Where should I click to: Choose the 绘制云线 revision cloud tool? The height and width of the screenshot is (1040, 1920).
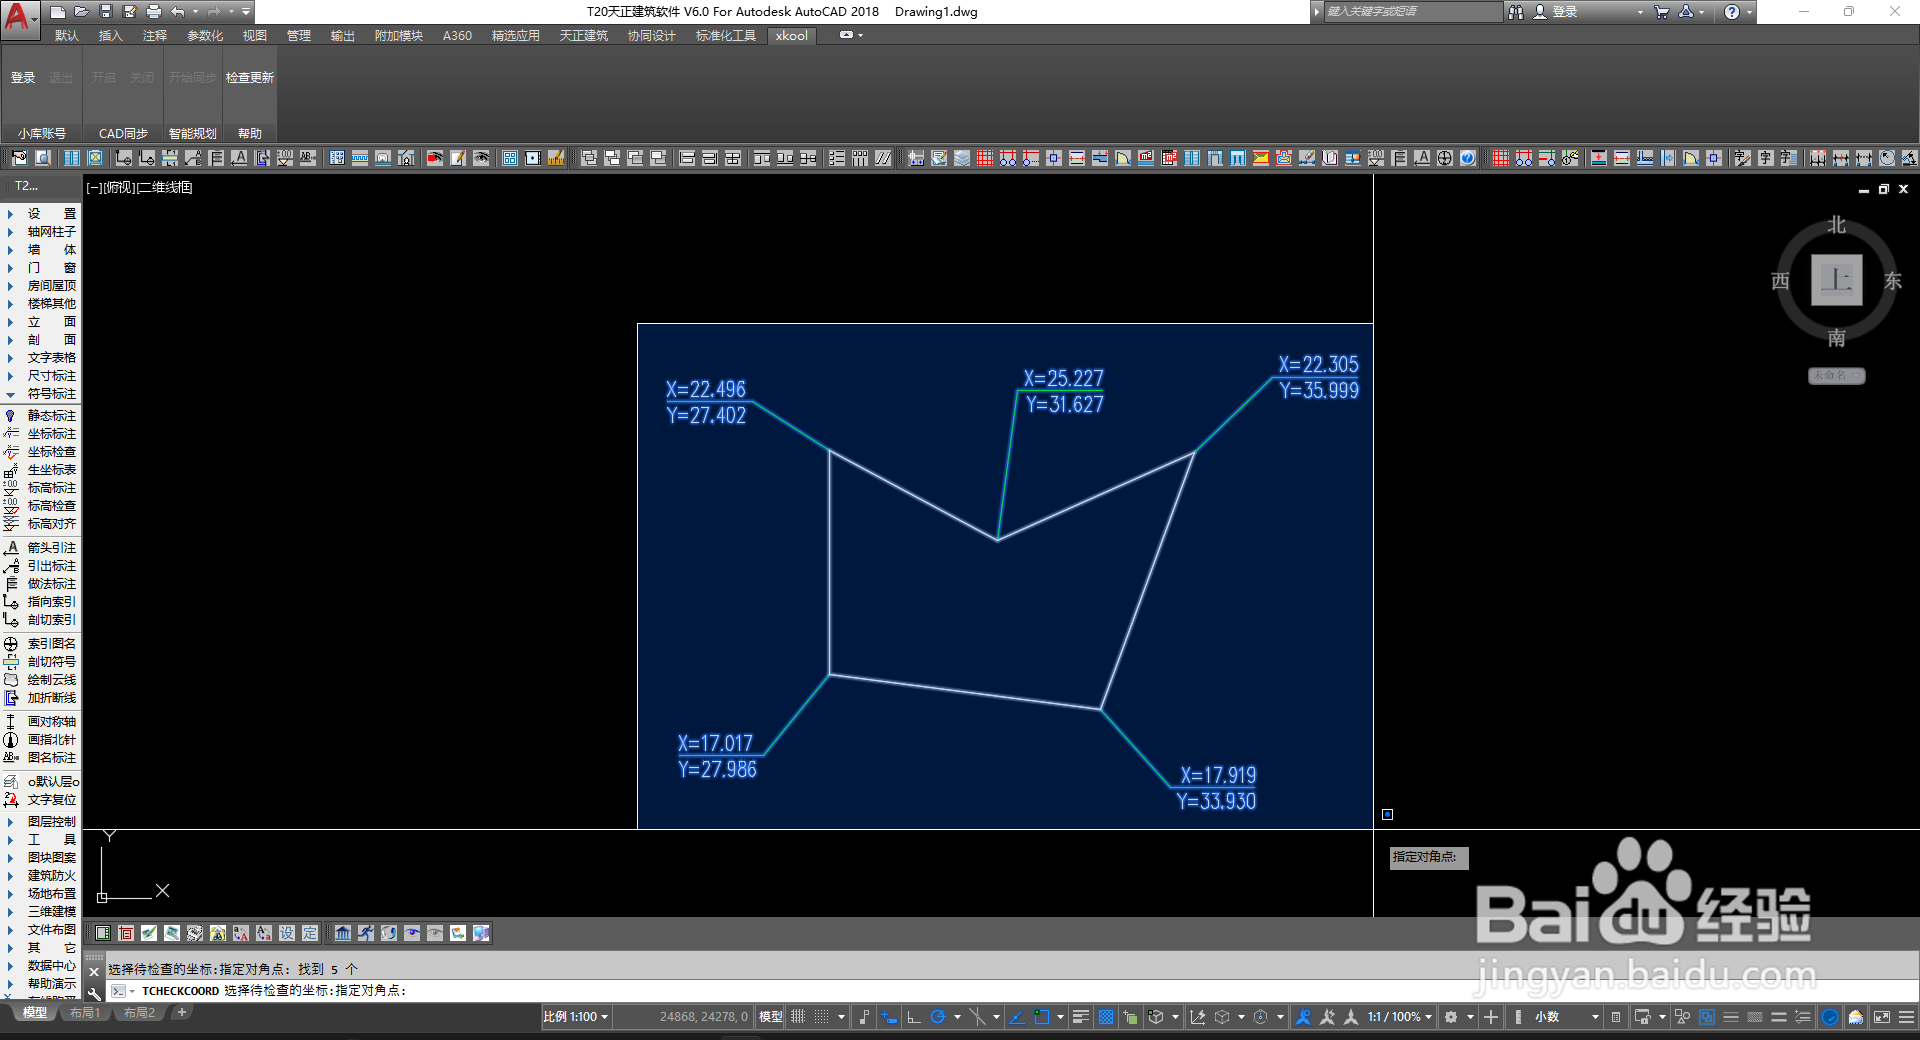40,680
